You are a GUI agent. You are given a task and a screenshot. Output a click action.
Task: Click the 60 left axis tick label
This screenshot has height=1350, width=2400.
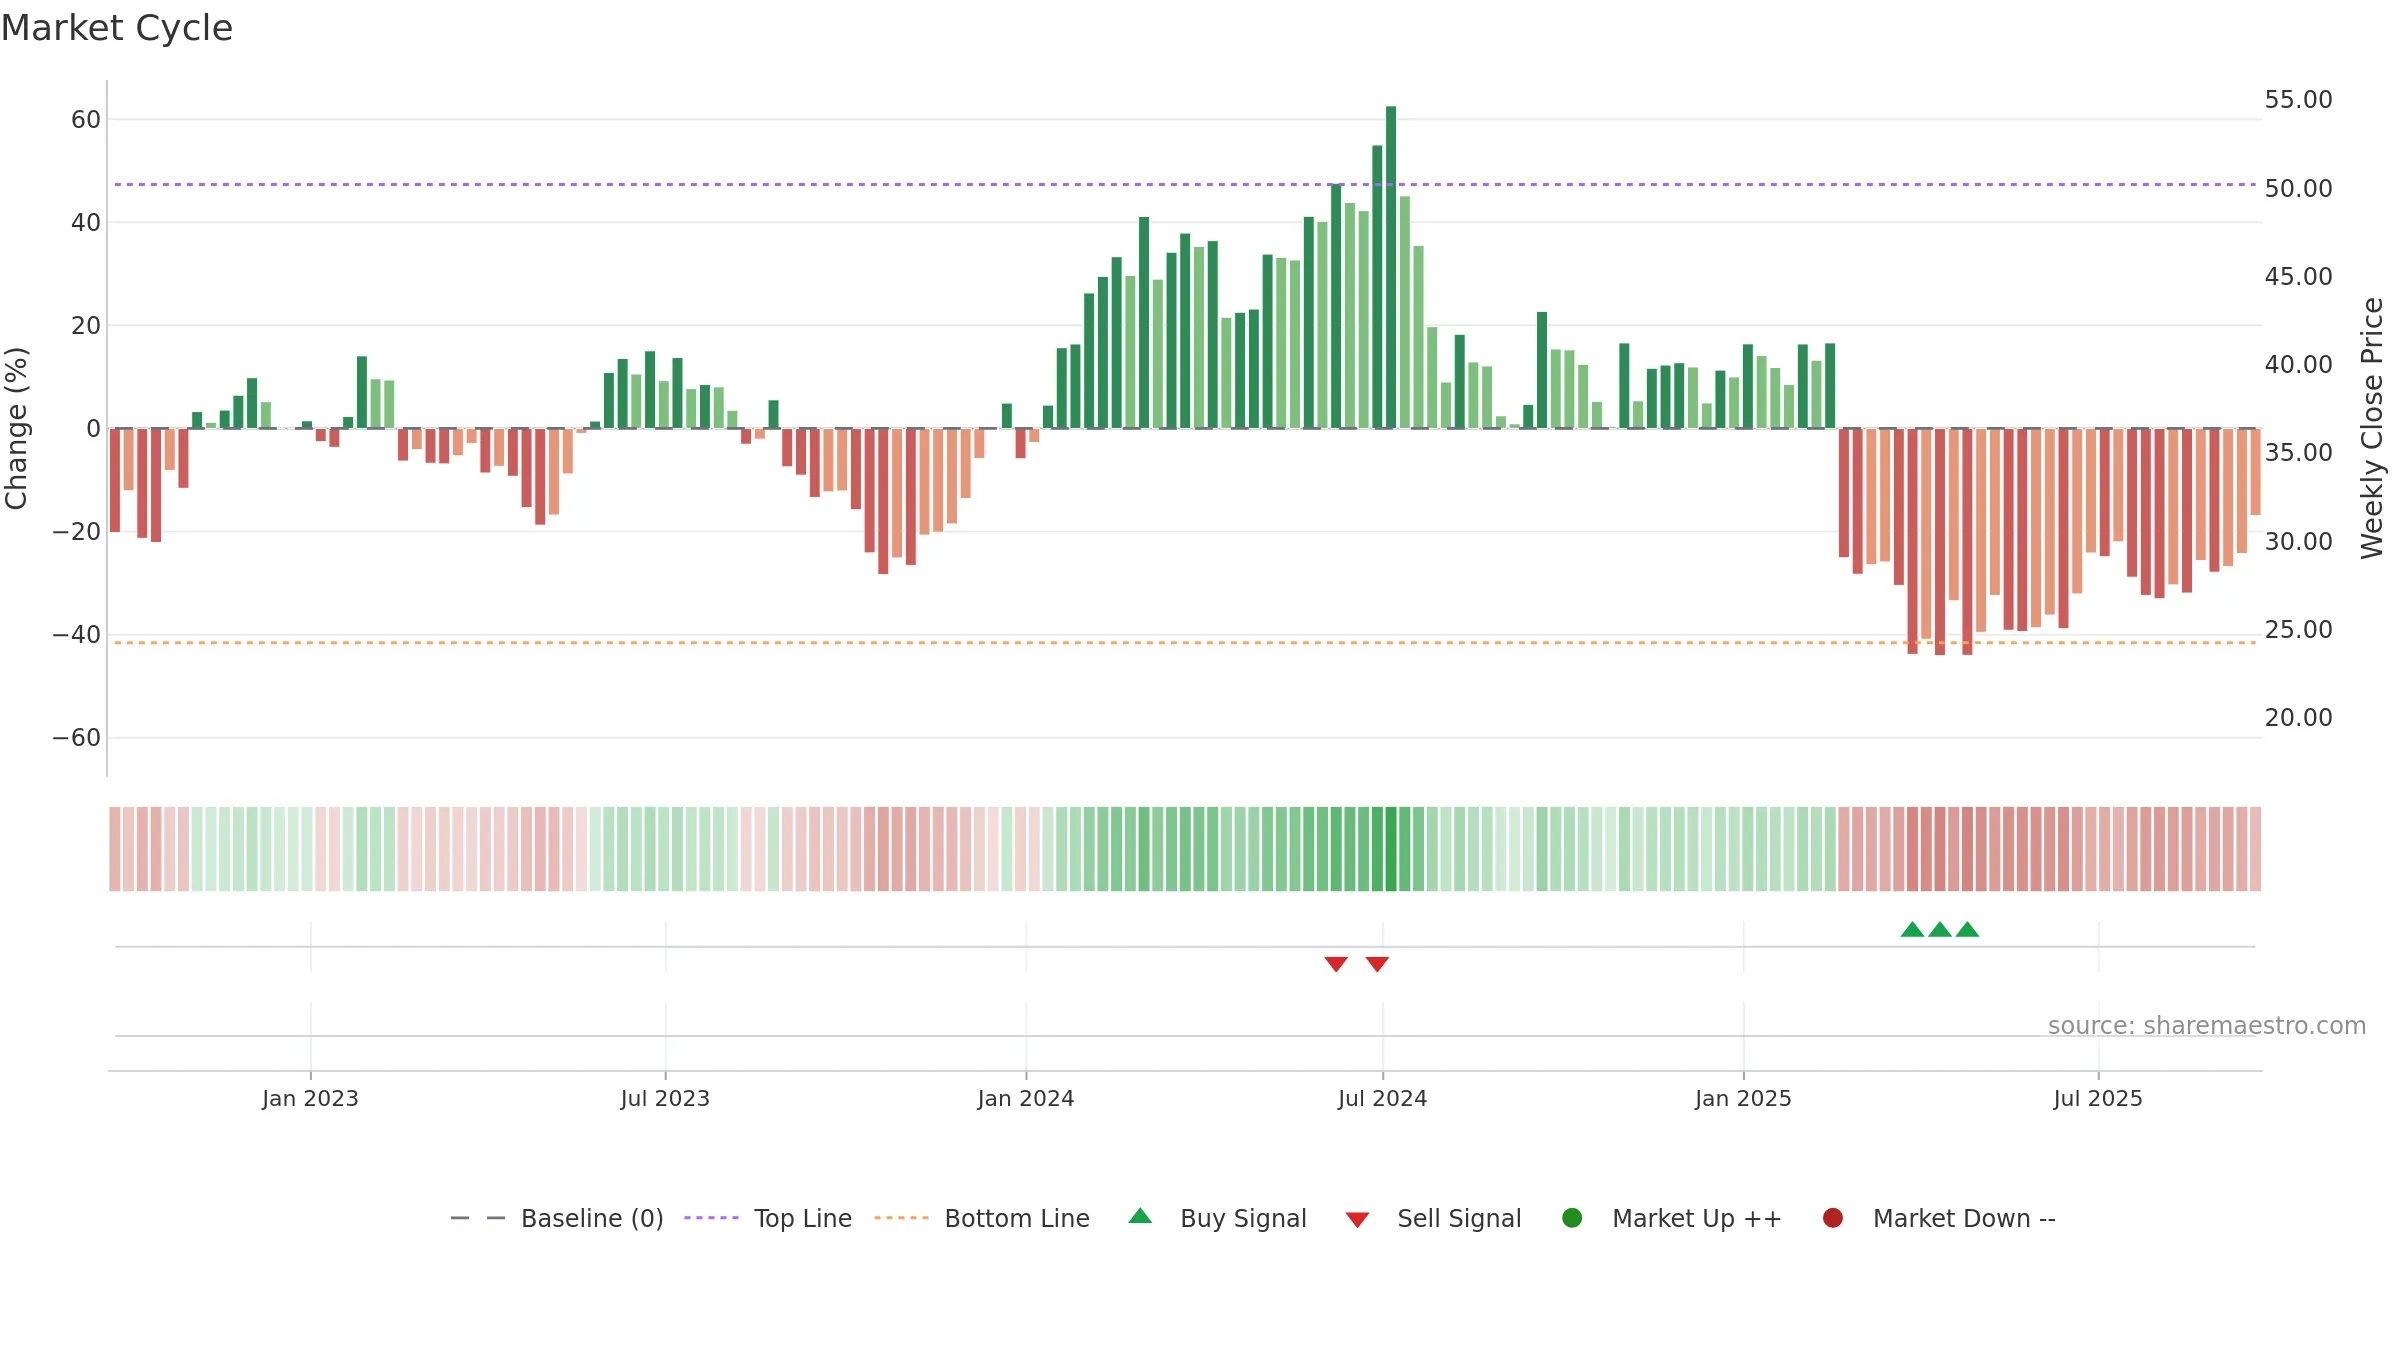[x=86, y=120]
